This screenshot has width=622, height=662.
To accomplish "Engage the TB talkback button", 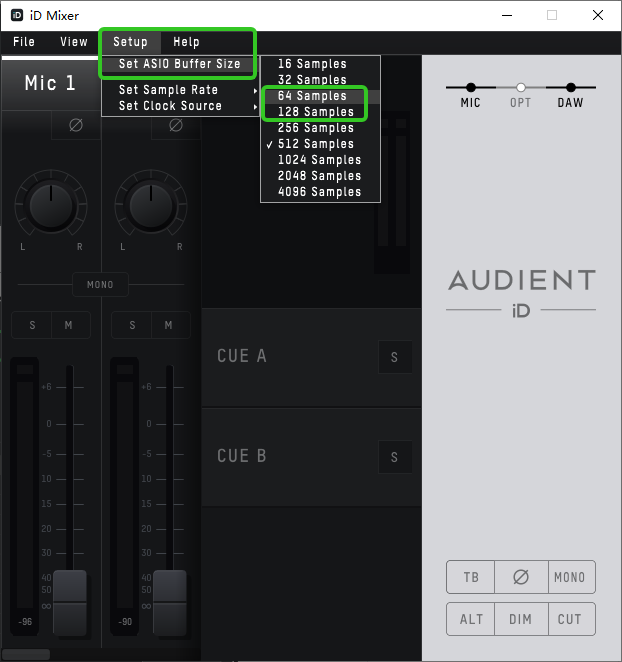I will [x=471, y=577].
